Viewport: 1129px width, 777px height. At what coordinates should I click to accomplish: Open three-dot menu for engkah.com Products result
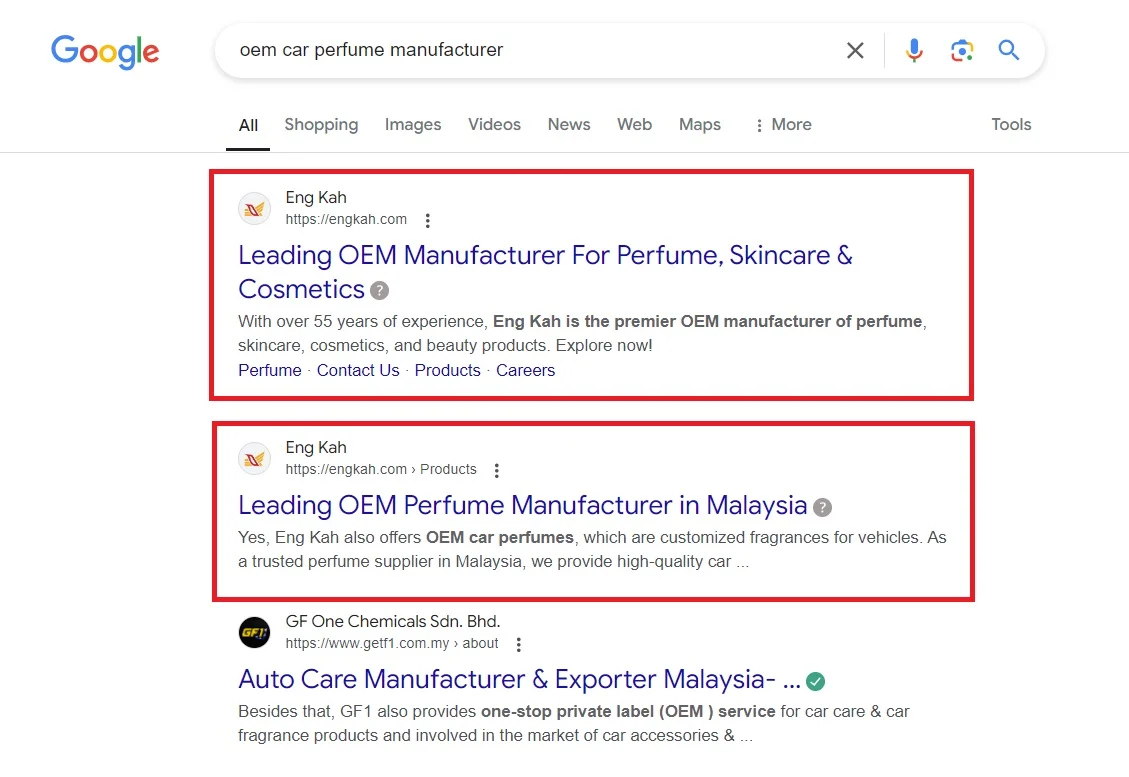click(x=497, y=470)
